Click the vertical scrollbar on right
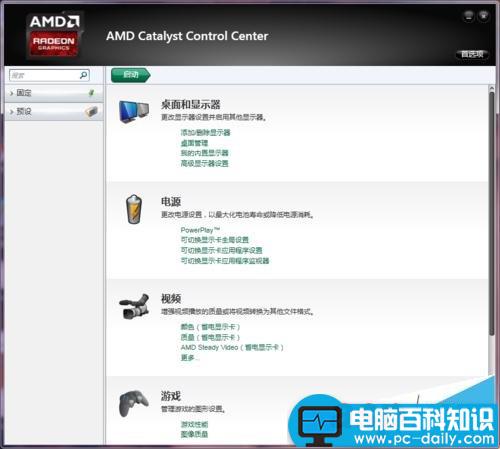The image size is (500, 449). [x=492, y=213]
